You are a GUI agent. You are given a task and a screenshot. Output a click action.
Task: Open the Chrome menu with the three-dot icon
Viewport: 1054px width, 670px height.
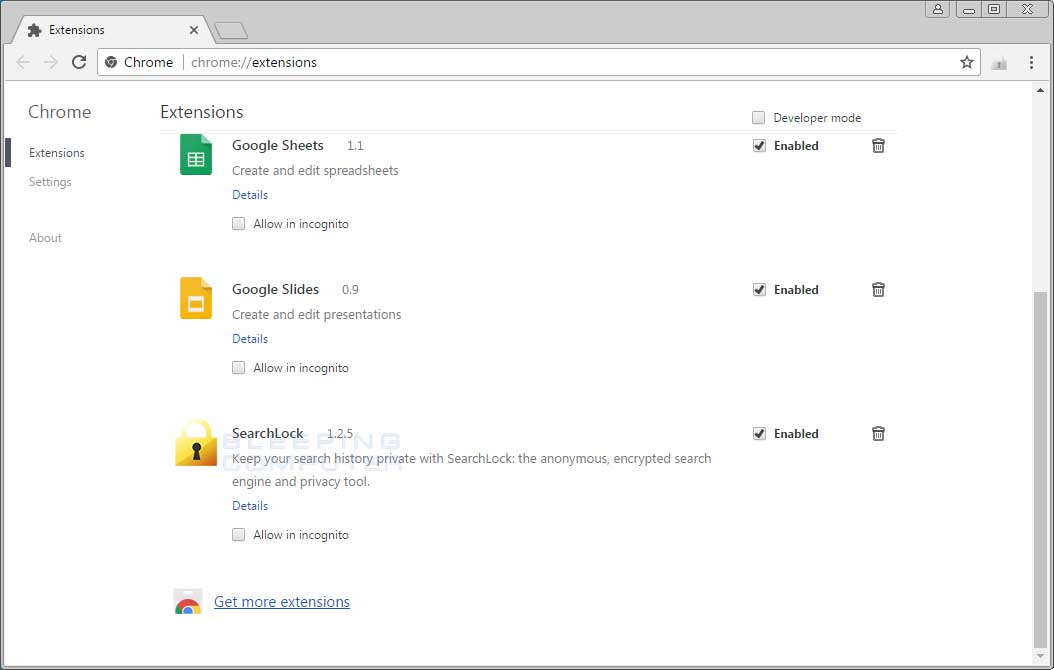[x=1032, y=61]
